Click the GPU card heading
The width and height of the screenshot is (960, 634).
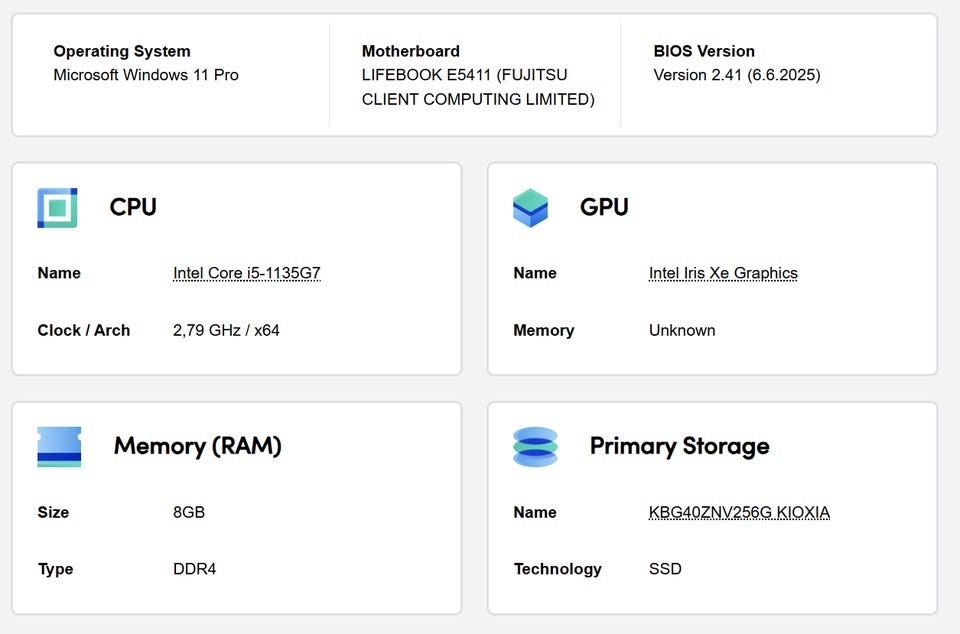(604, 207)
